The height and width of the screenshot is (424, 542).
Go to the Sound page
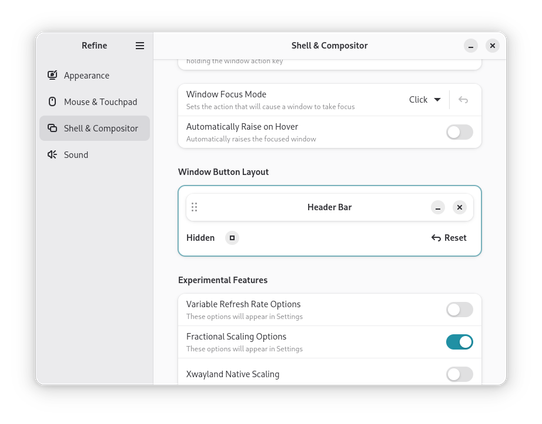[x=95, y=154]
